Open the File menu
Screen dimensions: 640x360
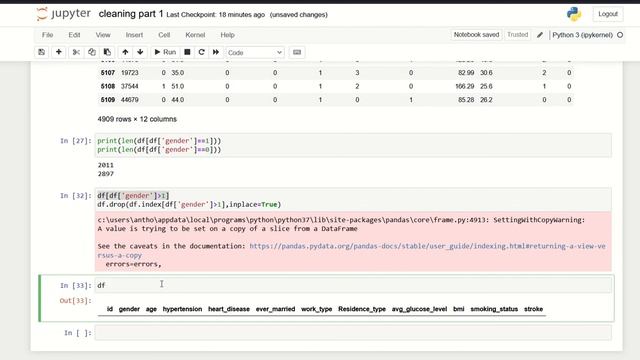47,35
